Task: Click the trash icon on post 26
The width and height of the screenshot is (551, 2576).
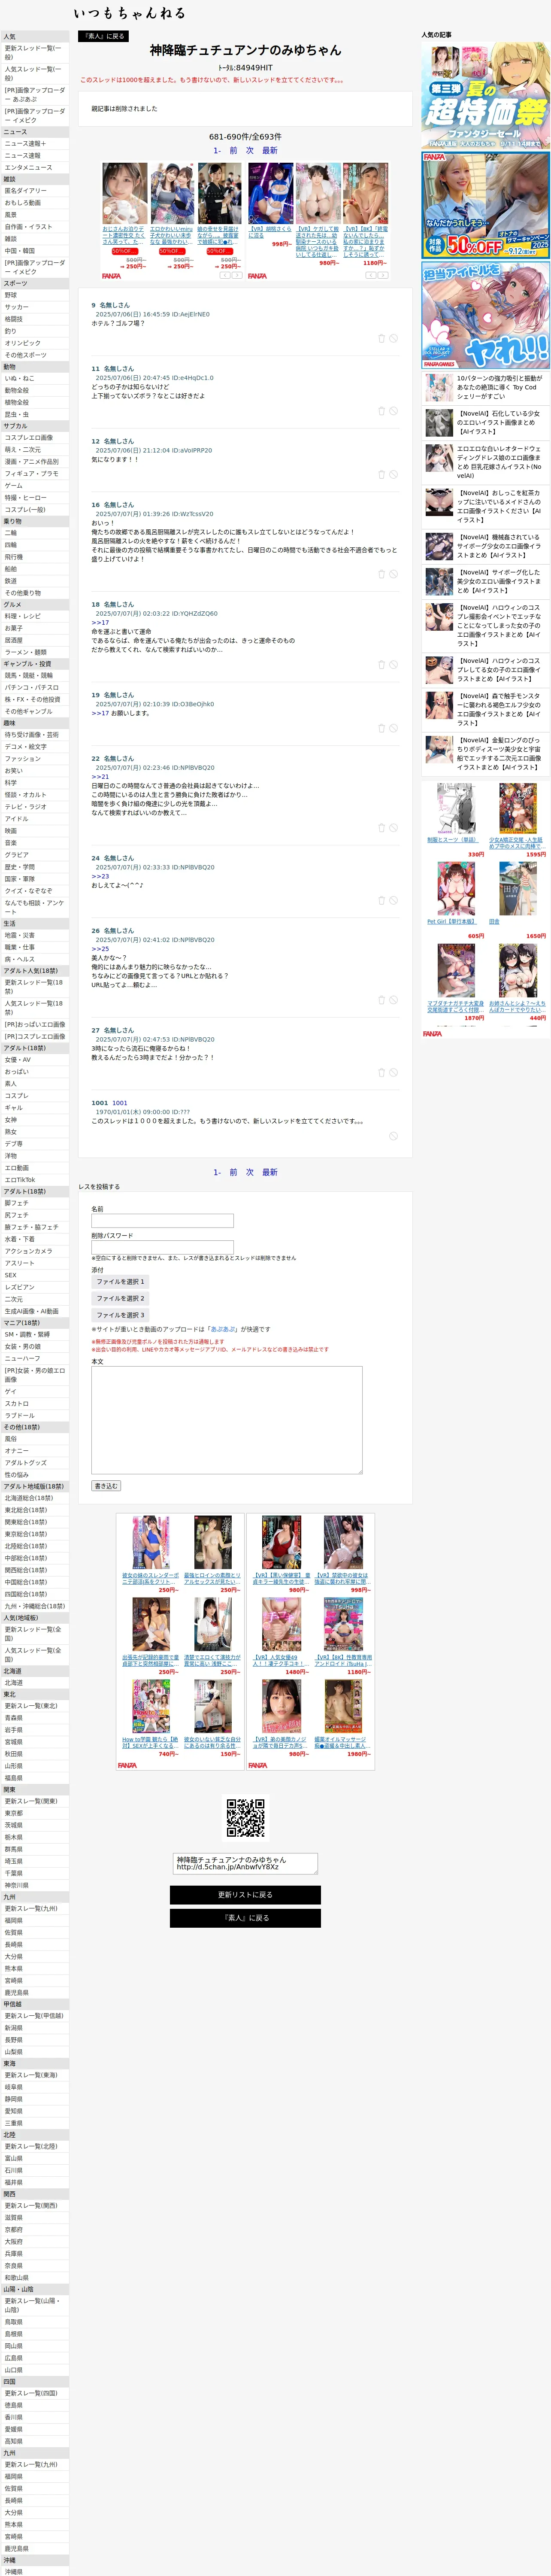Action: click(x=381, y=1000)
